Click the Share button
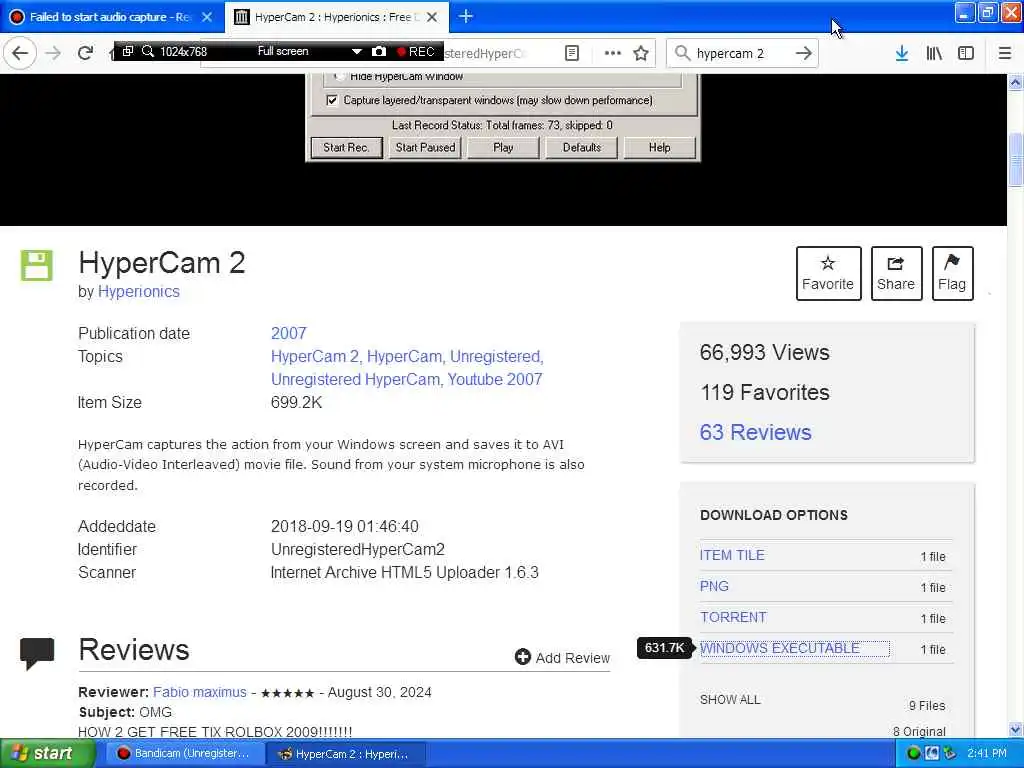This screenshot has height=768, width=1024. pyautogui.click(x=896, y=273)
